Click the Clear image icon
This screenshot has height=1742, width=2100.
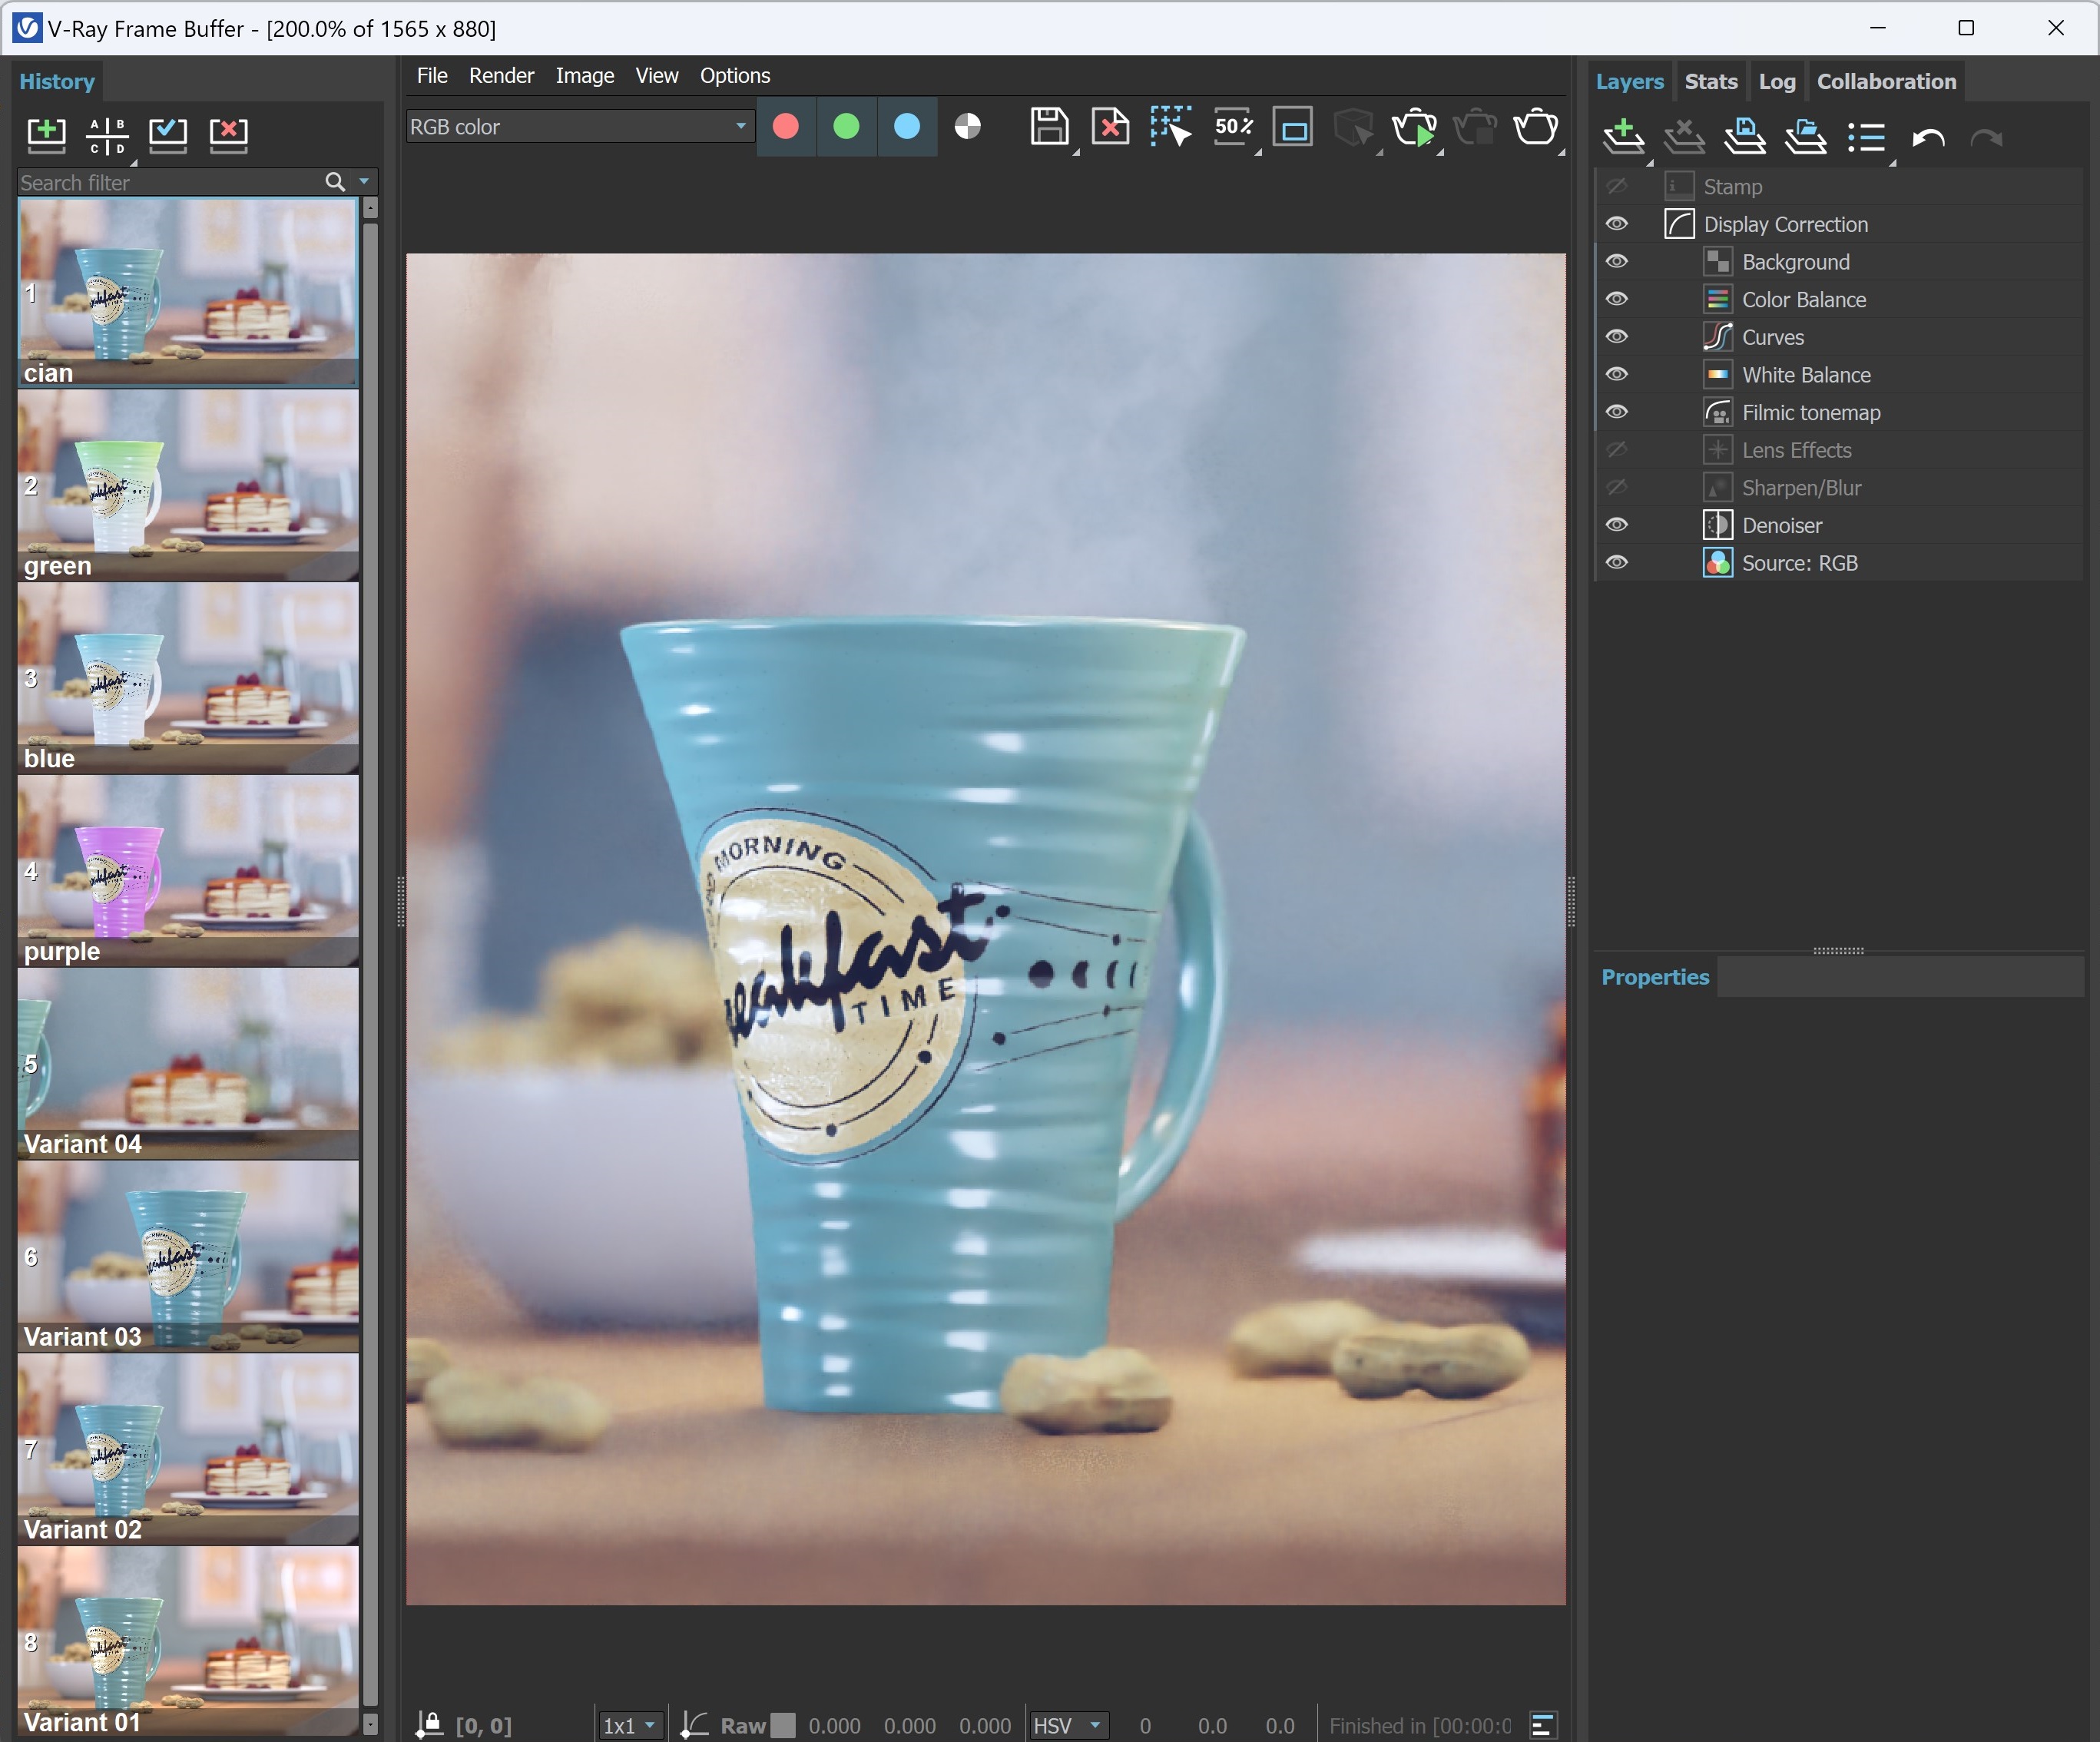[x=1110, y=127]
